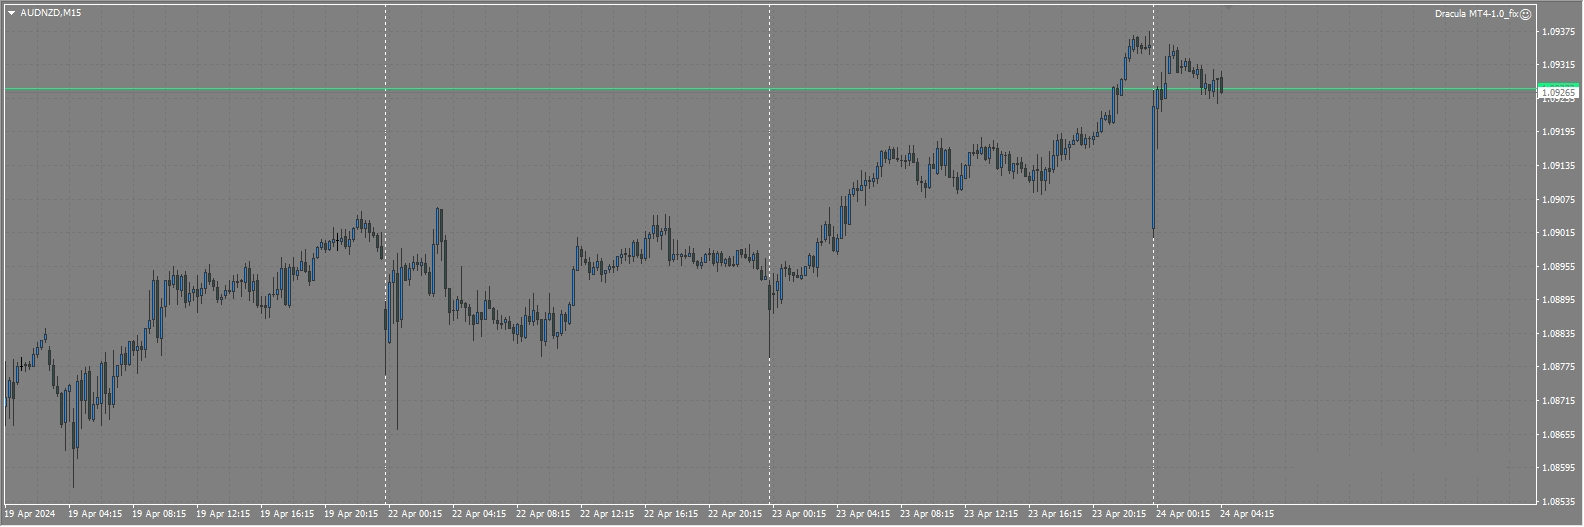Click the 1.08595 price scale label
The width and height of the screenshot is (1584, 527).
tap(1557, 468)
